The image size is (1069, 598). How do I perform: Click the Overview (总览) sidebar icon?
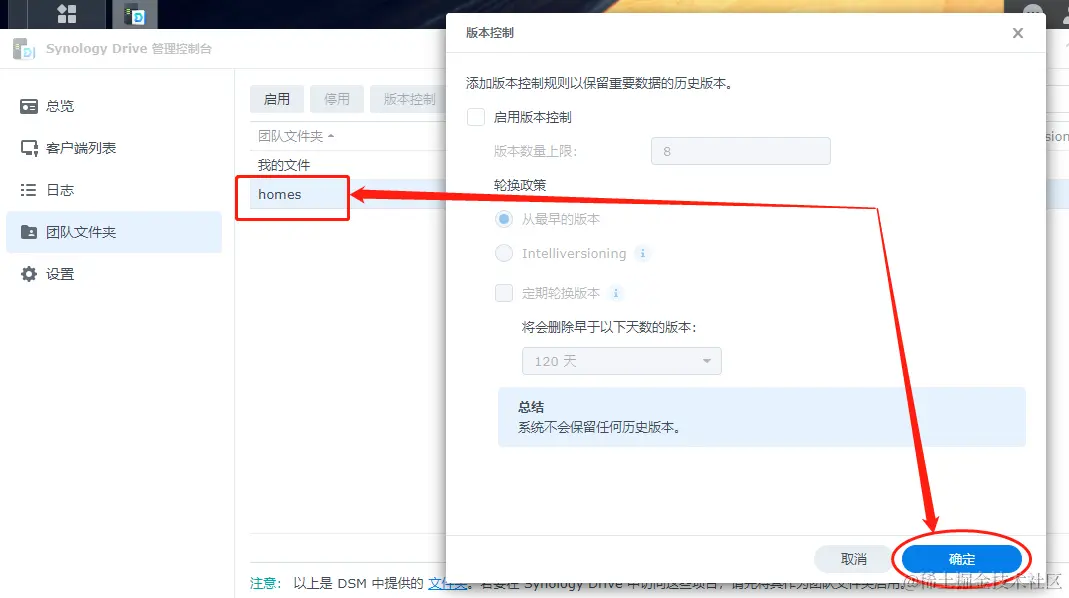(x=29, y=106)
